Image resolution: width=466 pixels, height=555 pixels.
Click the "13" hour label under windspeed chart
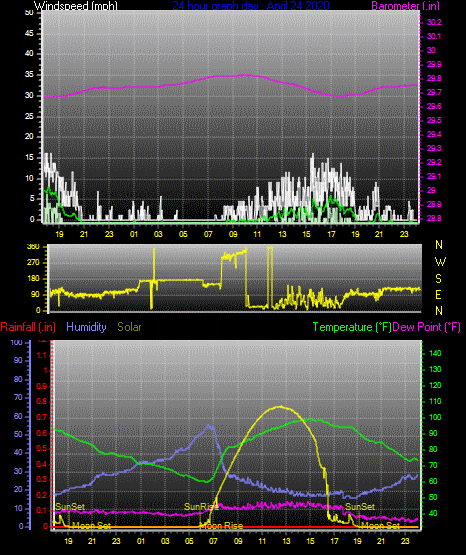[x=282, y=234]
